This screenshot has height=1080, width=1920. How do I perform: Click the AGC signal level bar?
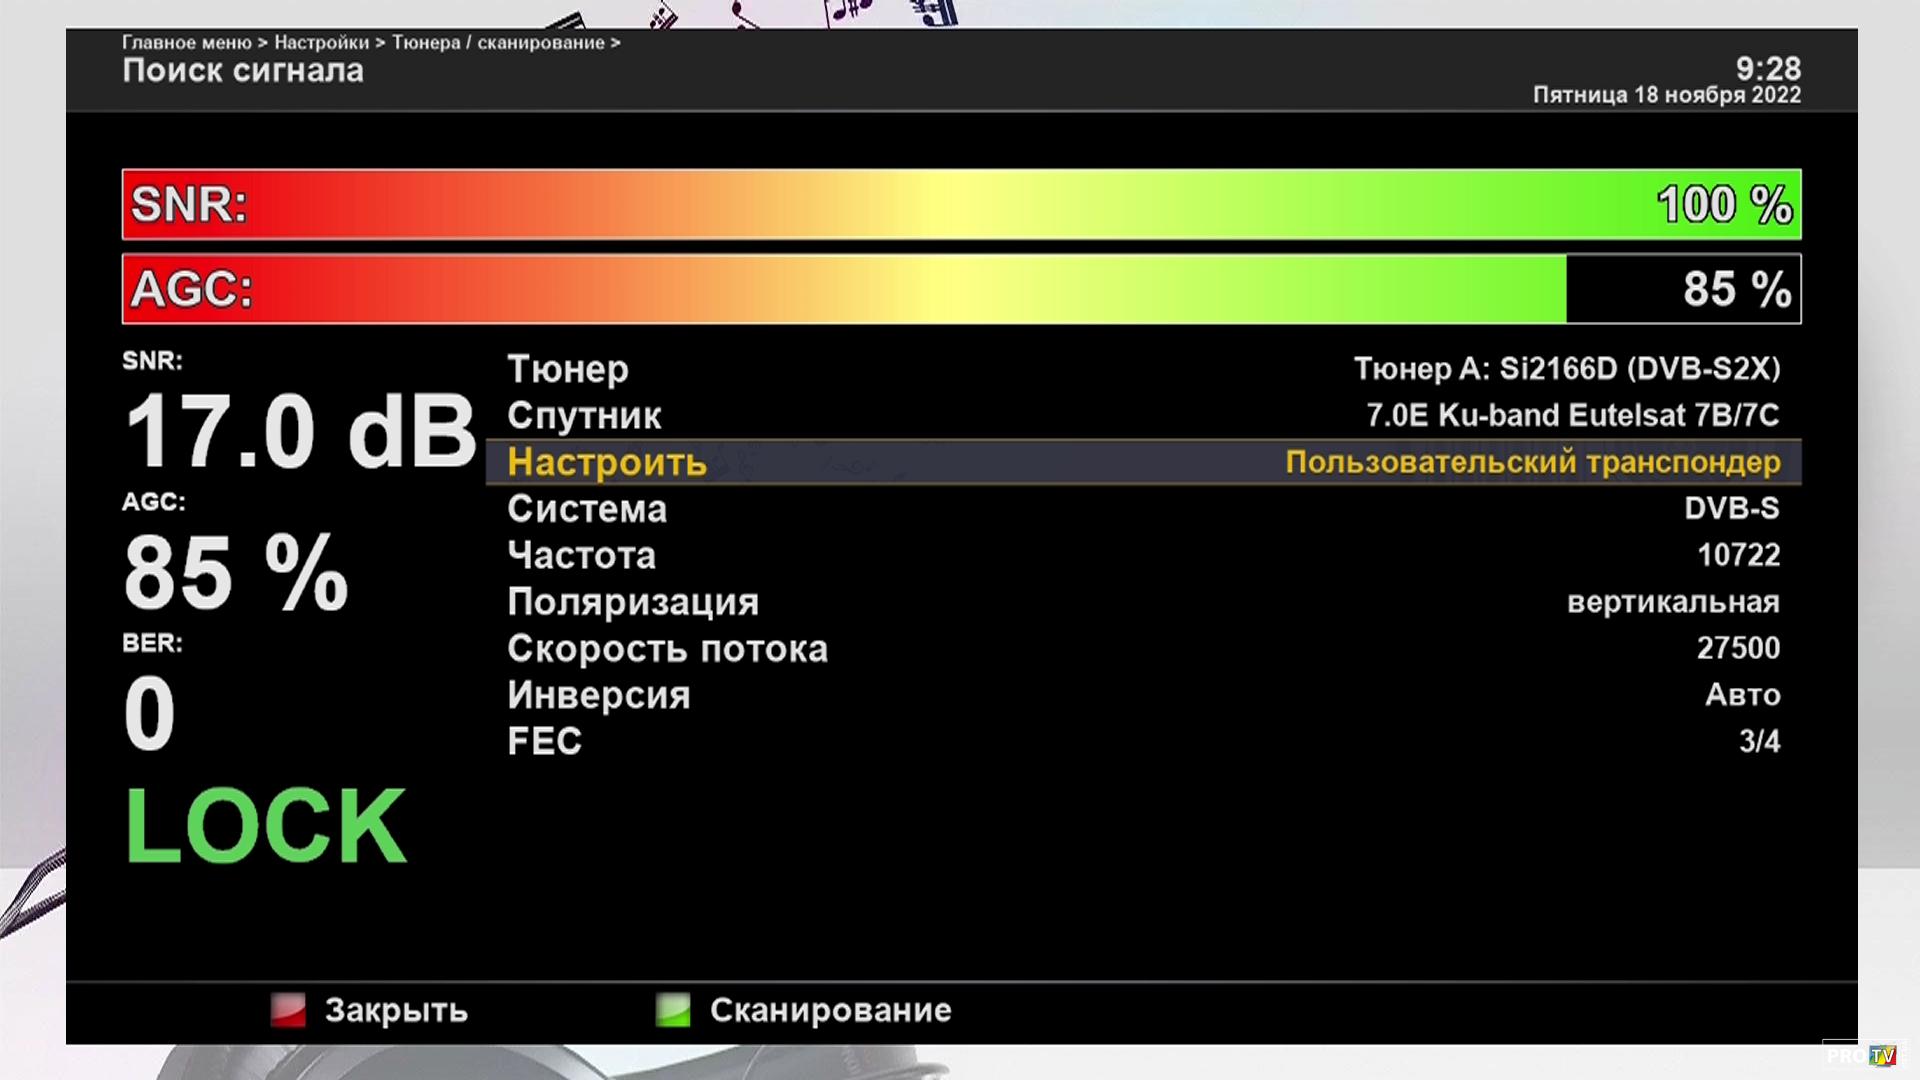pos(960,289)
